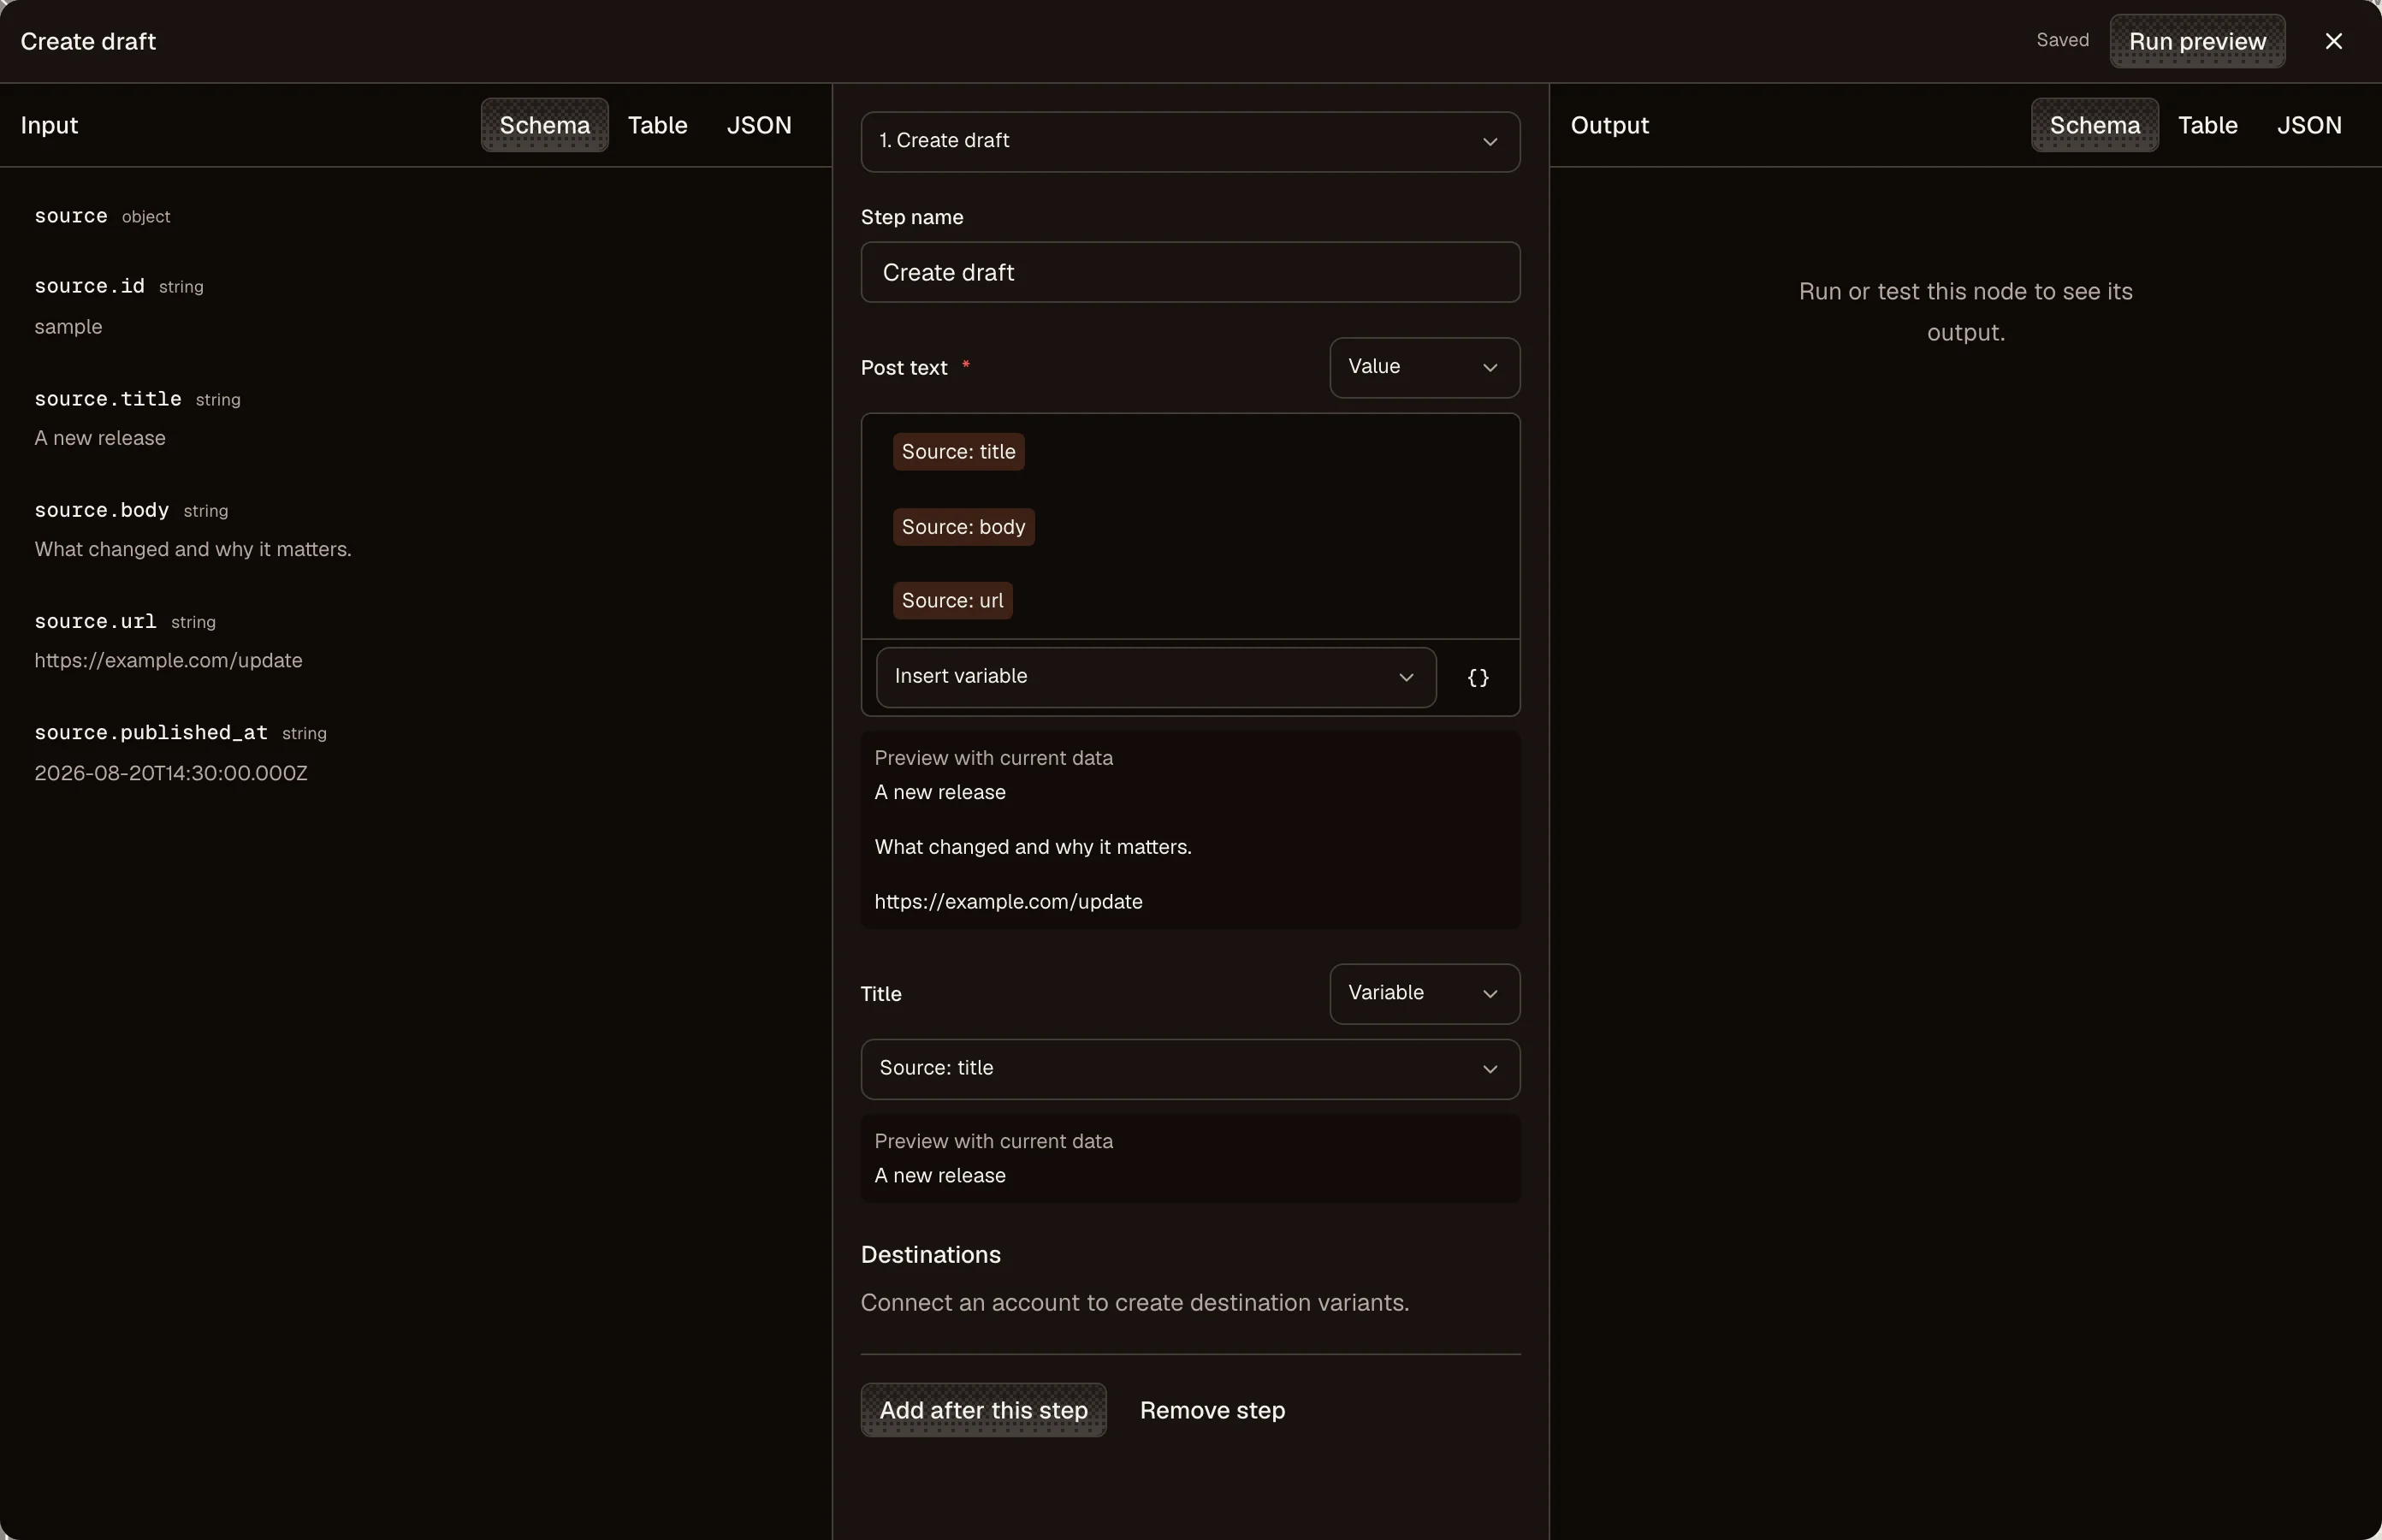Click the 'sample' value under source.id
This screenshot has width=2382, height=1540.
coord(68,327)
